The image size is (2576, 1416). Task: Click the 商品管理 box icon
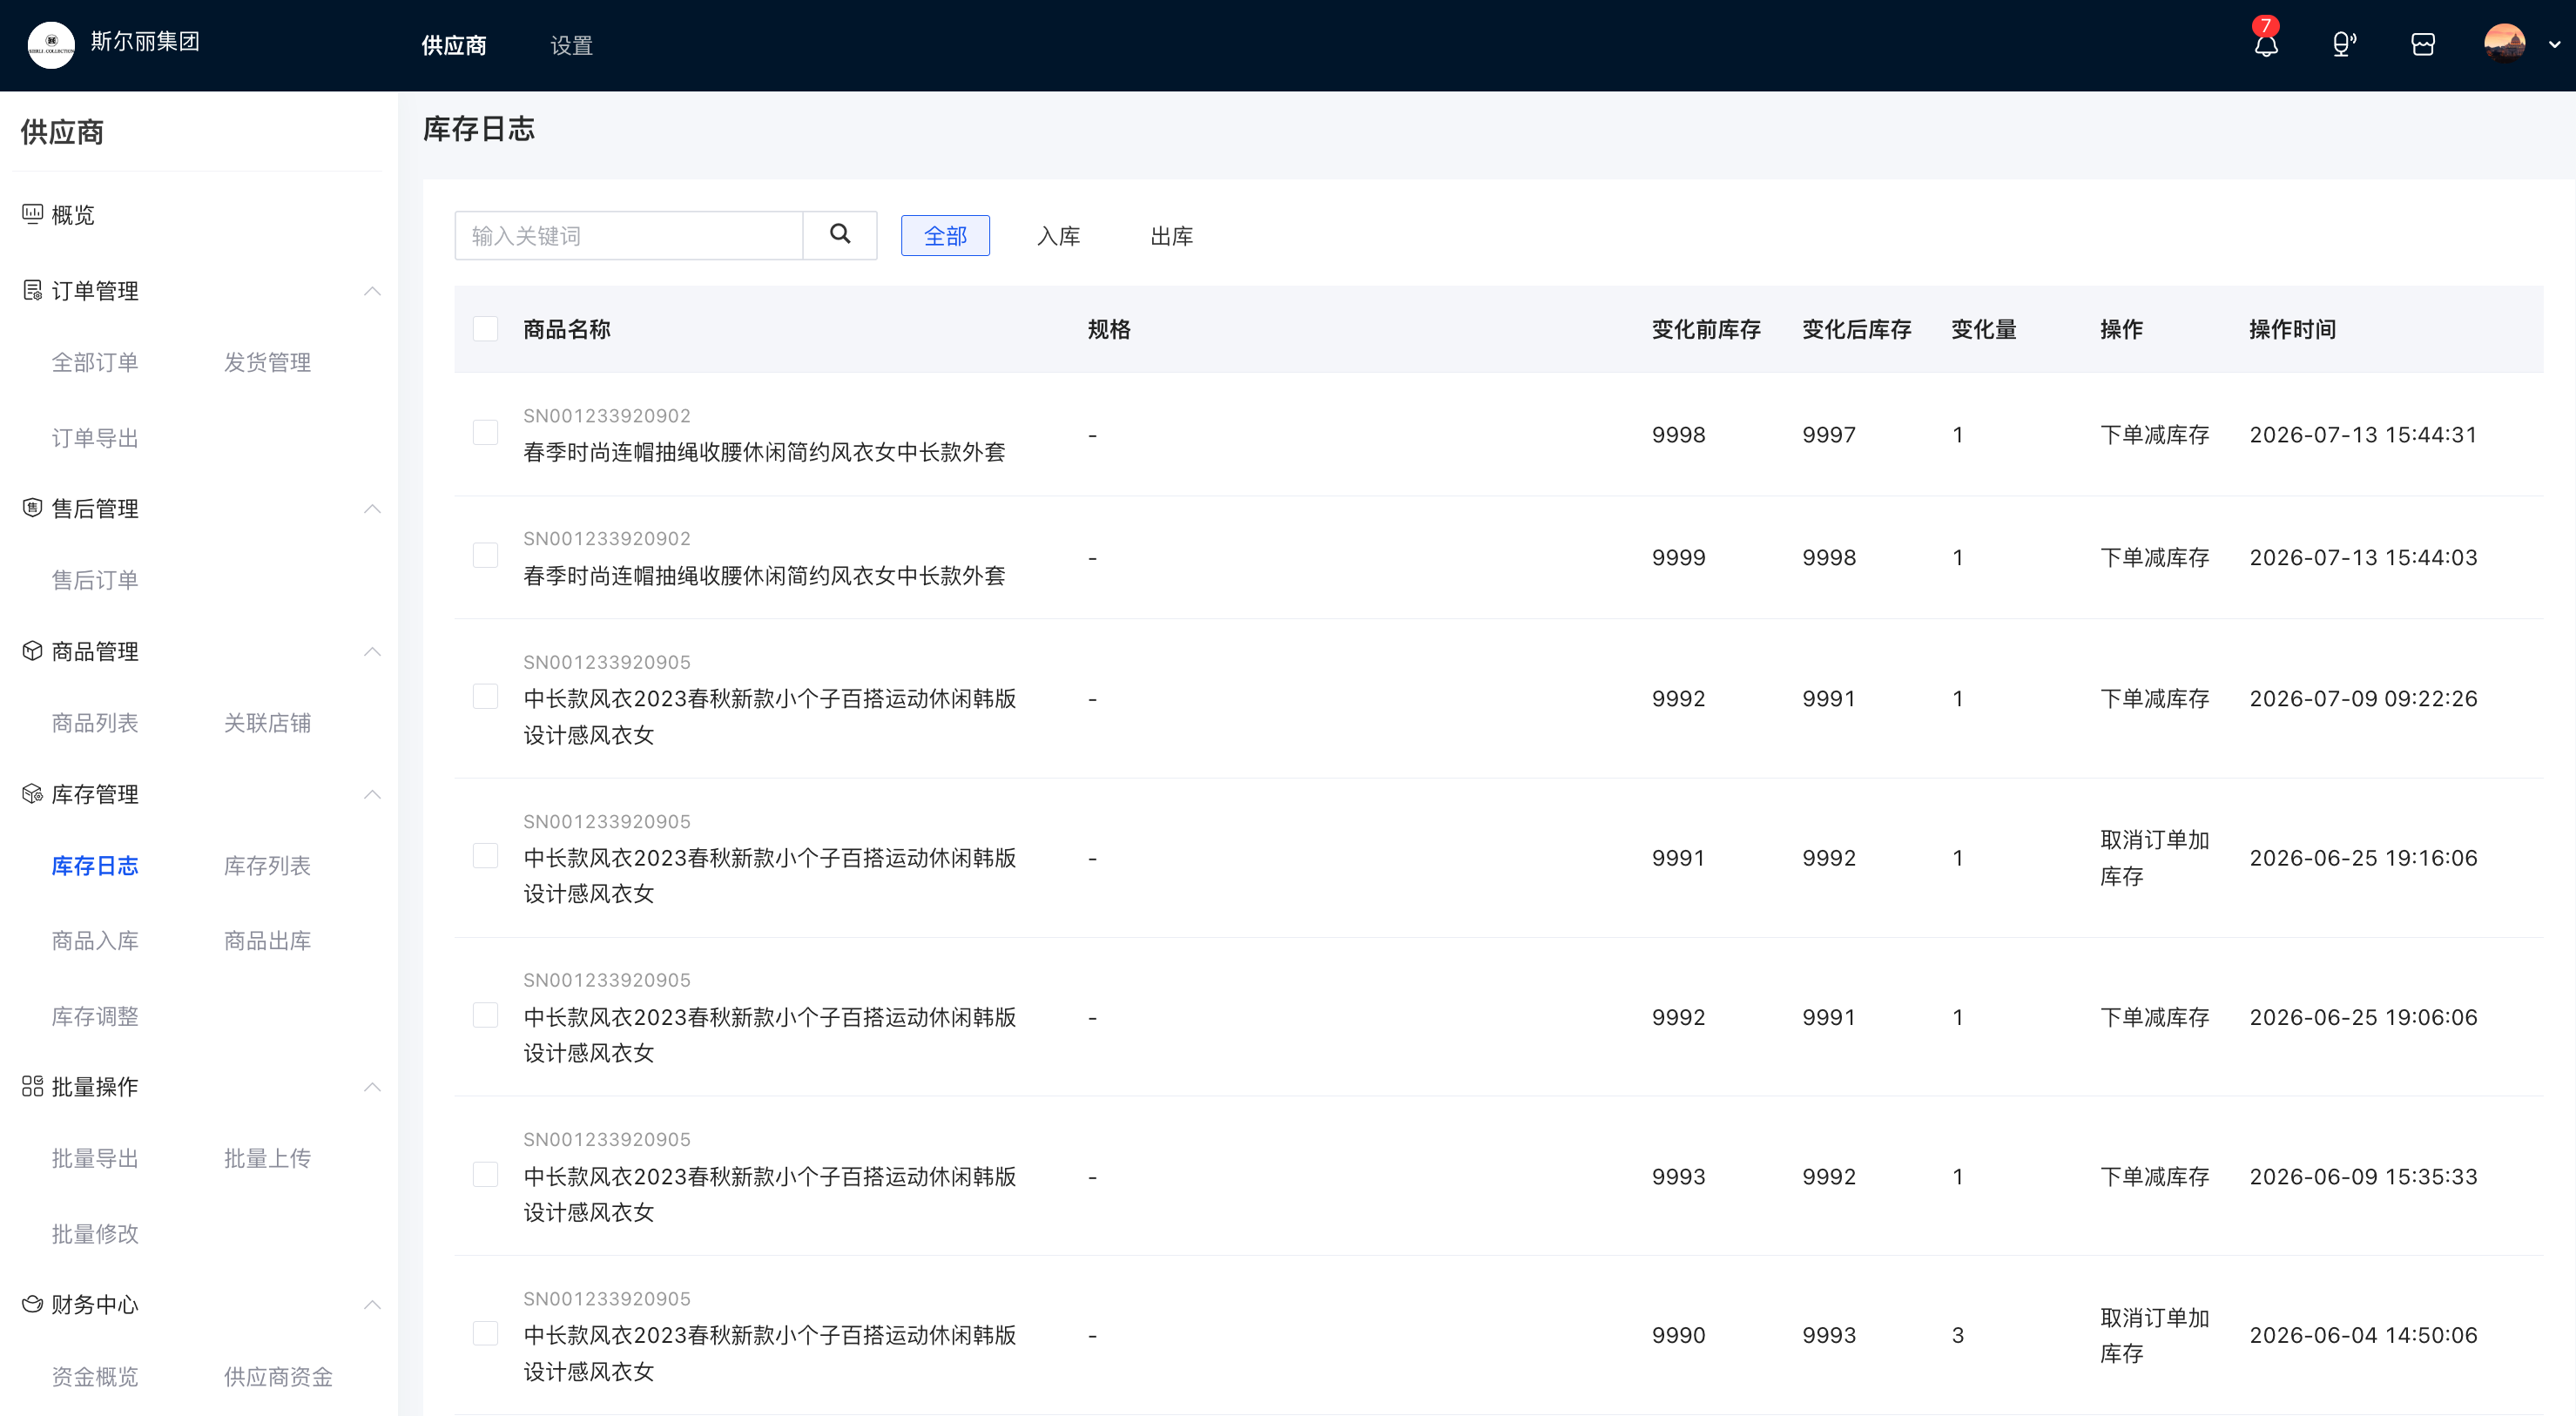[32, 651]
